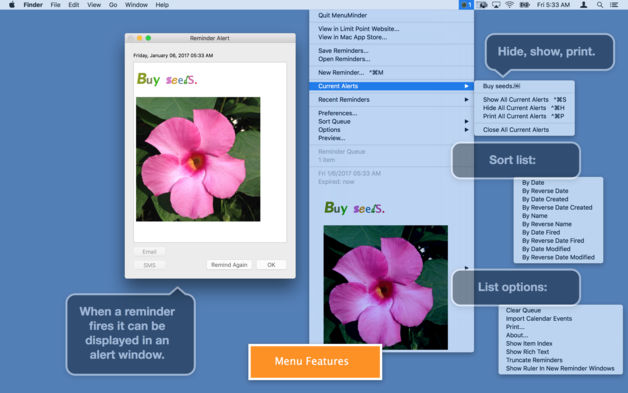Click the MenuMinder menu bar icon
The width and height of the screenshot is (628, 393).
[x=466, y=5]
